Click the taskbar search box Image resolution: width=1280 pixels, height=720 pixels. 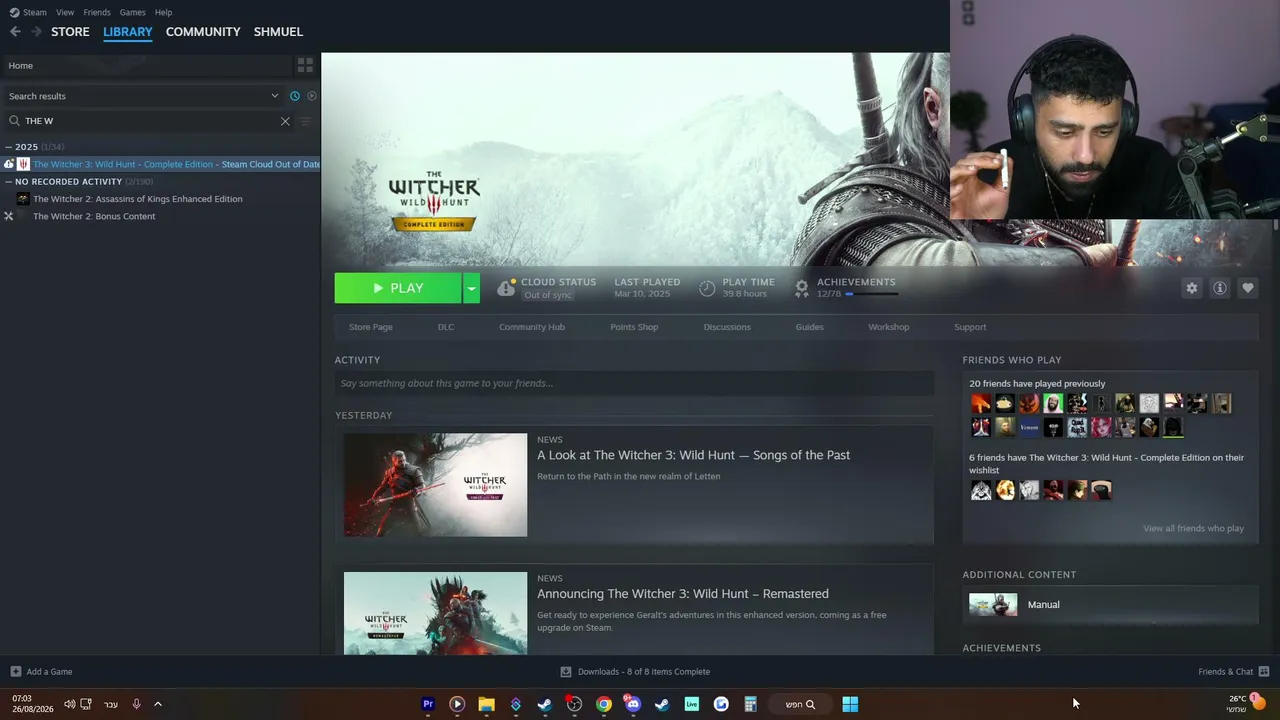pyautogui.click(x=799, y=704)
